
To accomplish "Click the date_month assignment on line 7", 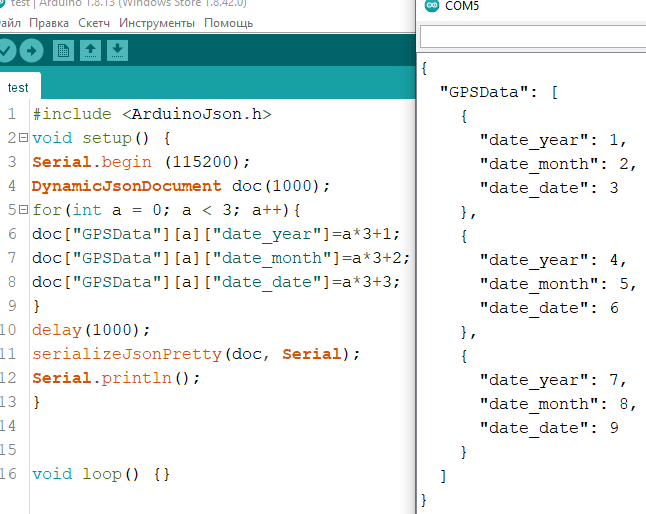I will (x=221, y=258).
